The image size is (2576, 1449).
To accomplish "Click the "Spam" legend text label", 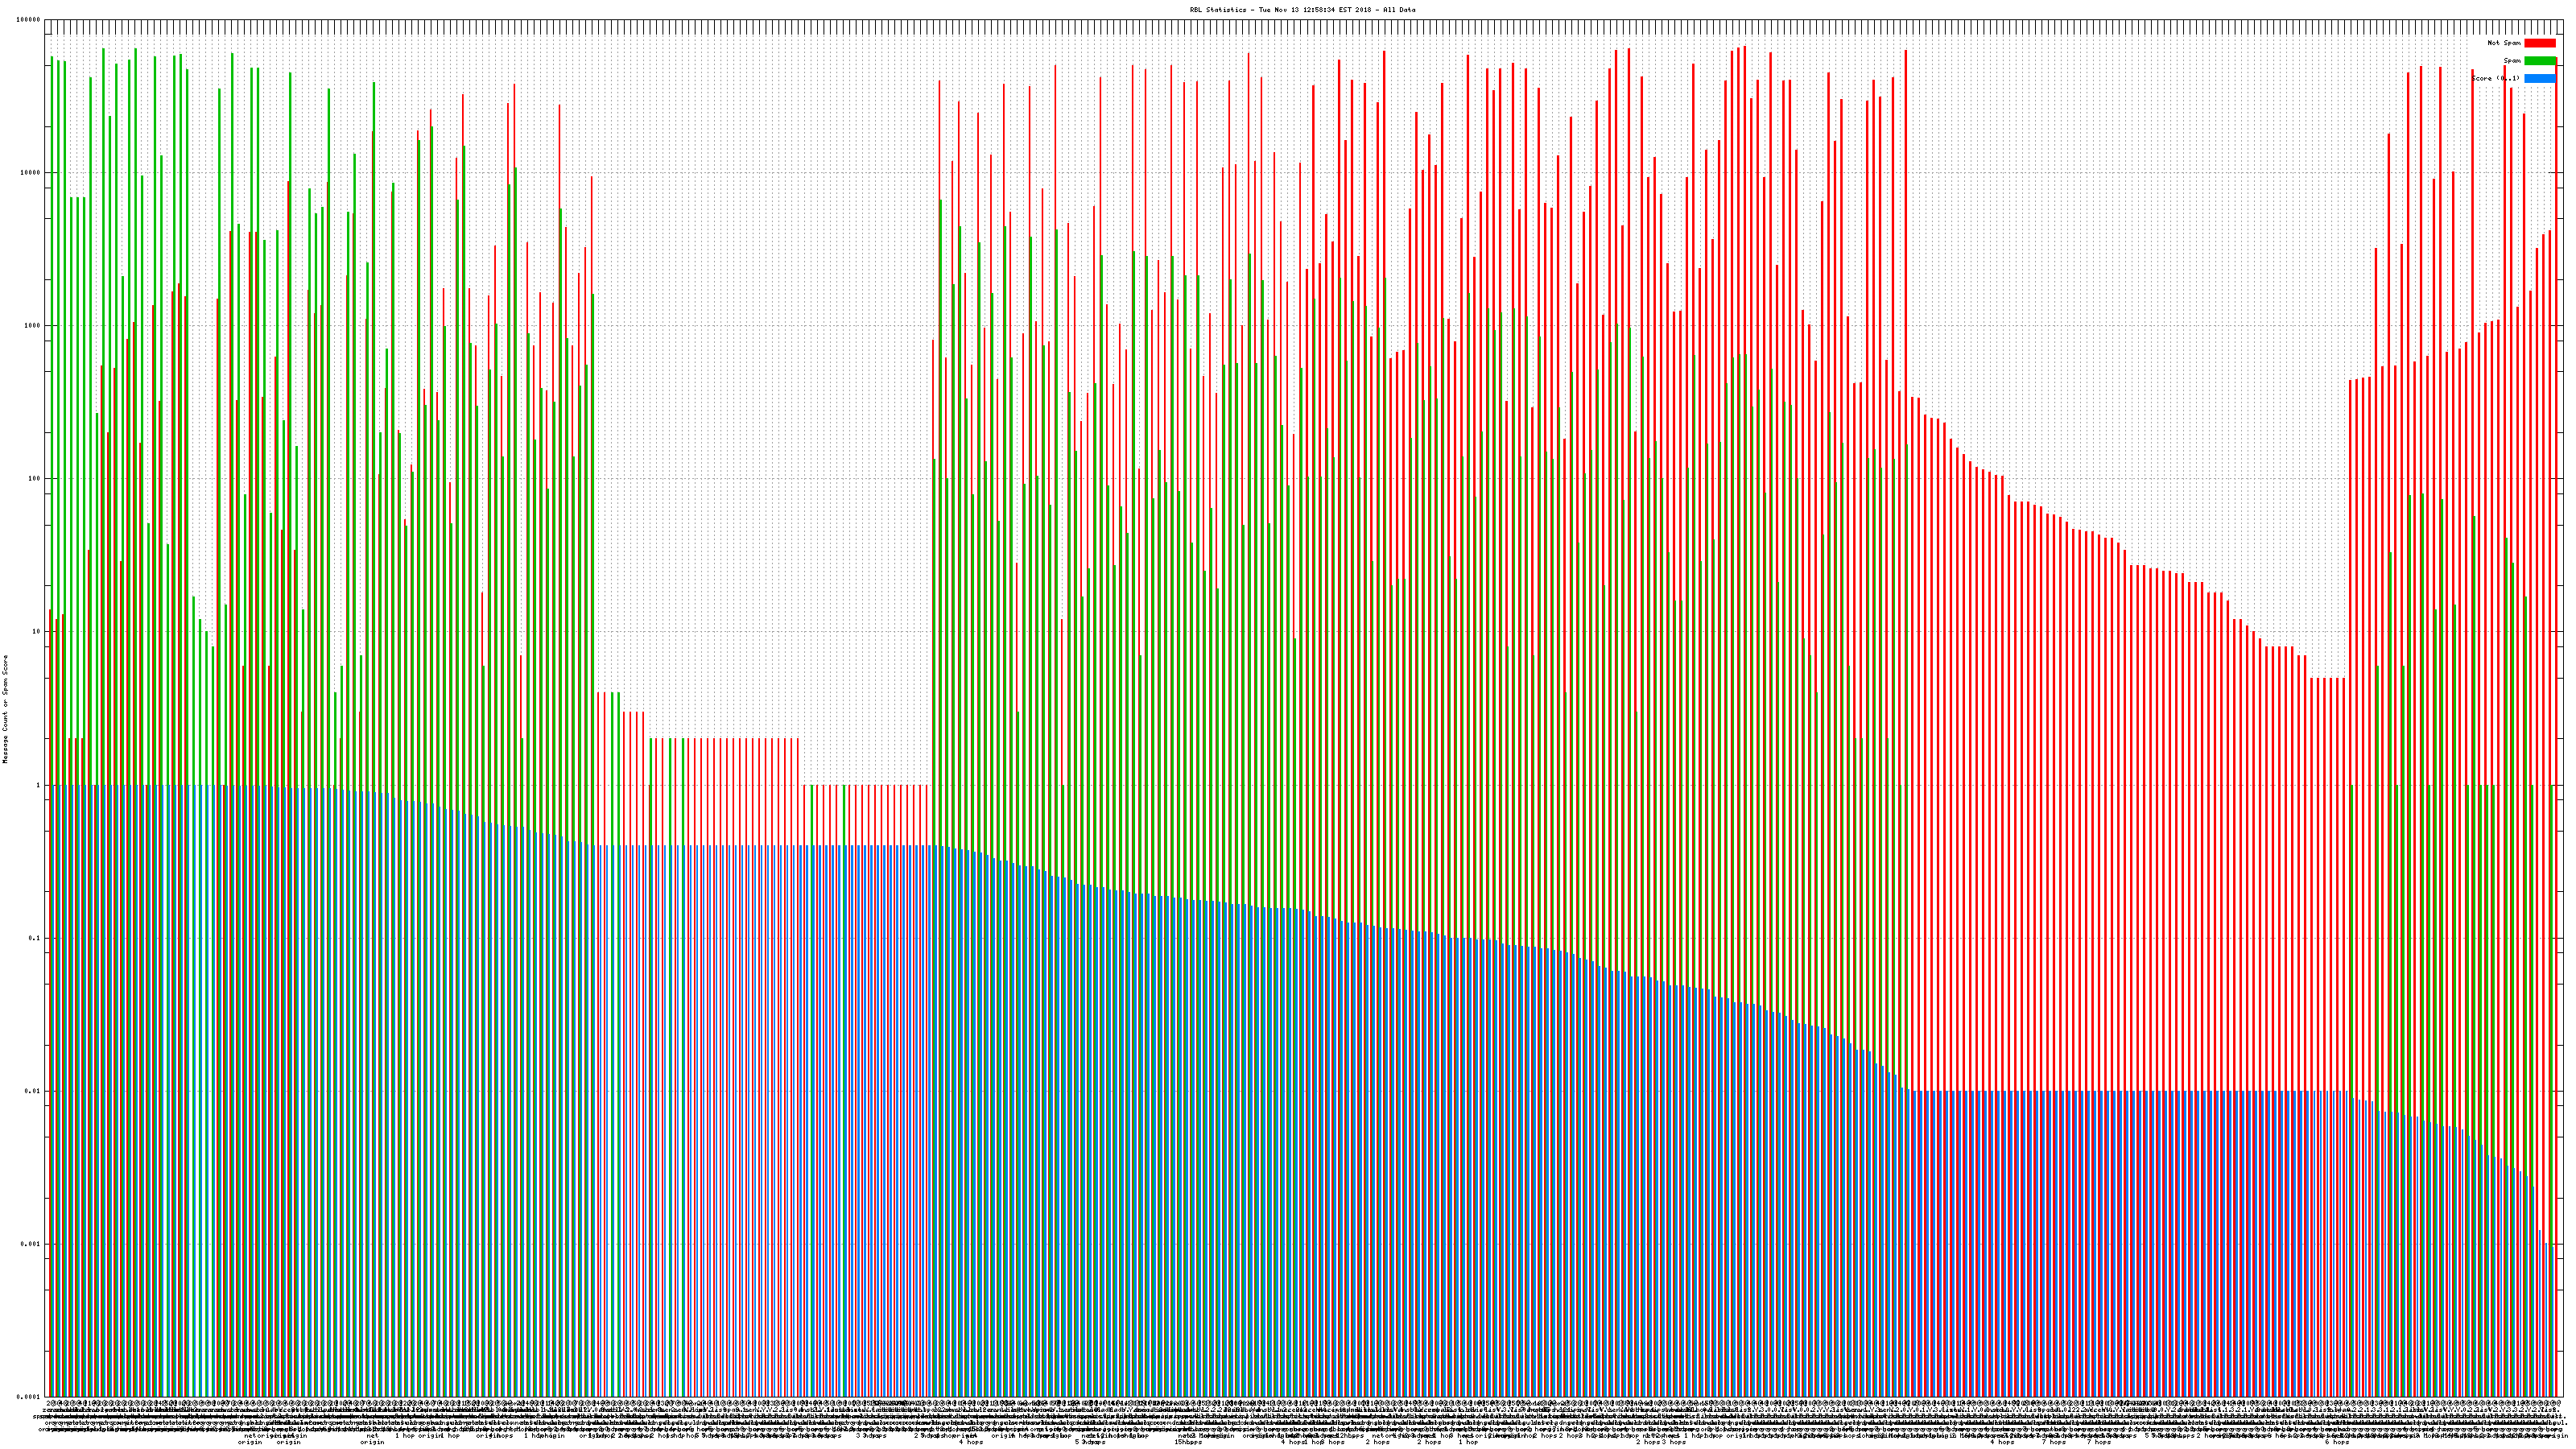I will 2513,61.
